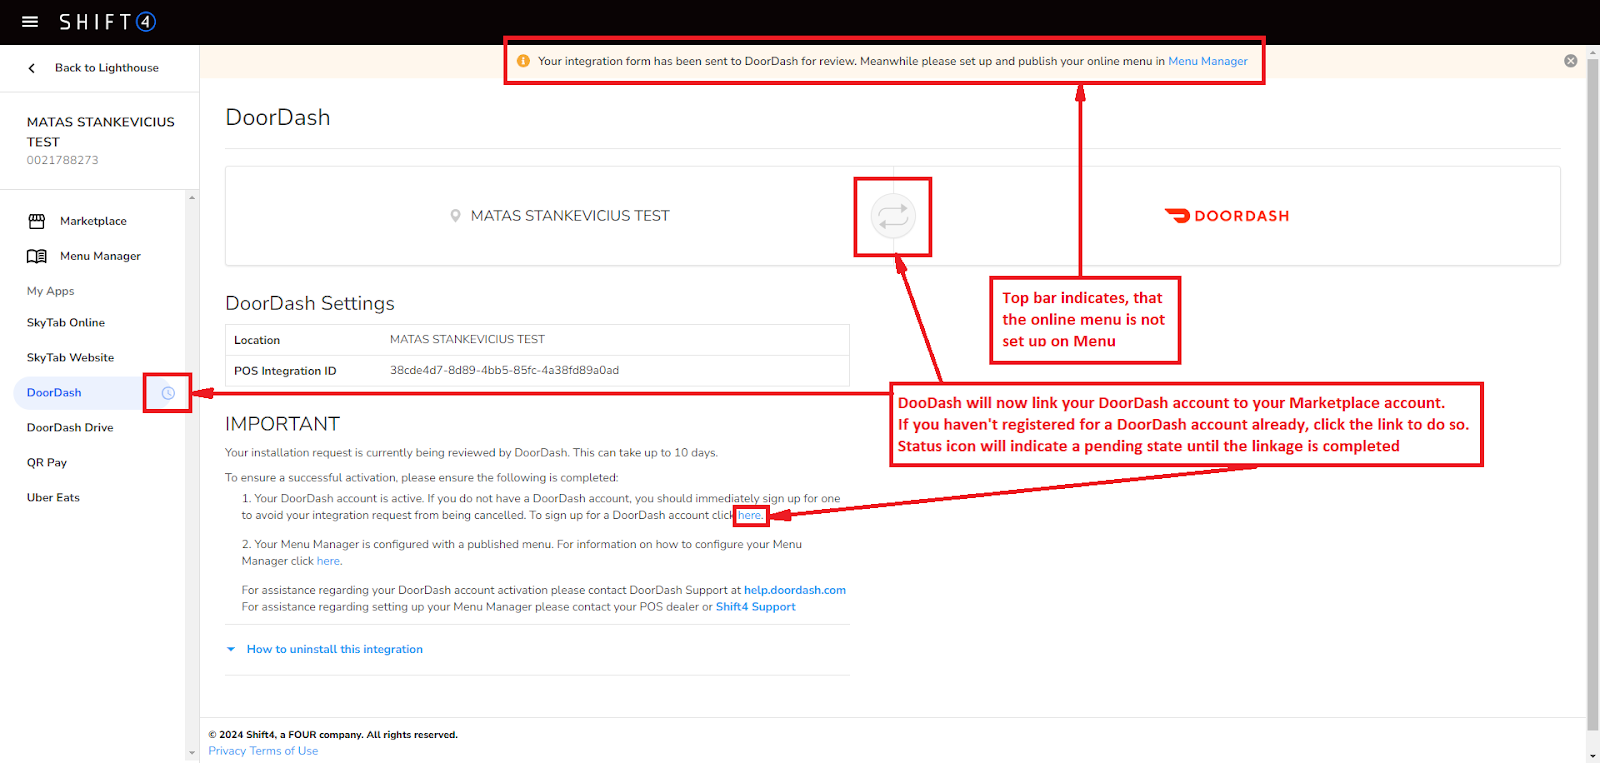Dismiss the notification banner with the X
Viewport: 1600px width, 763px height.
tap(1571, 61)
